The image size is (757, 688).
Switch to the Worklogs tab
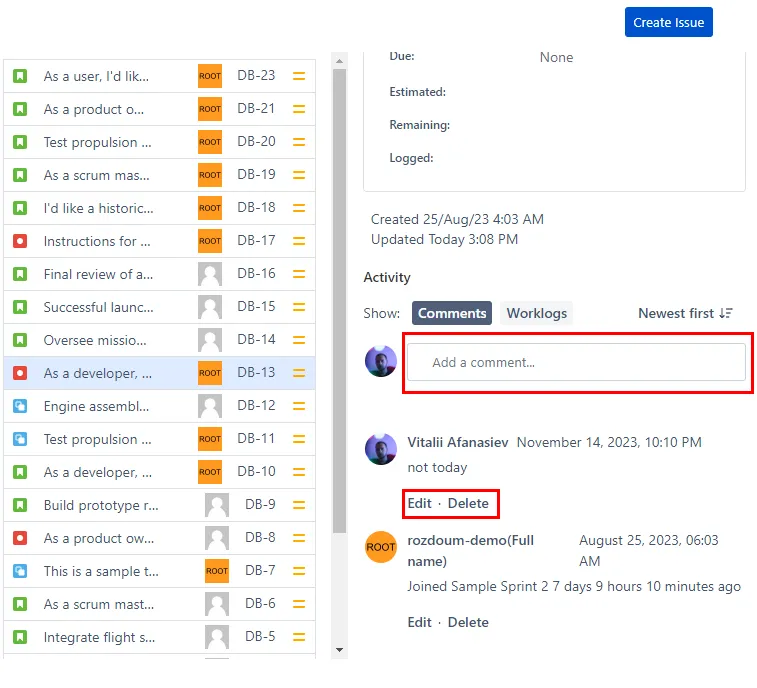[536, 313]
